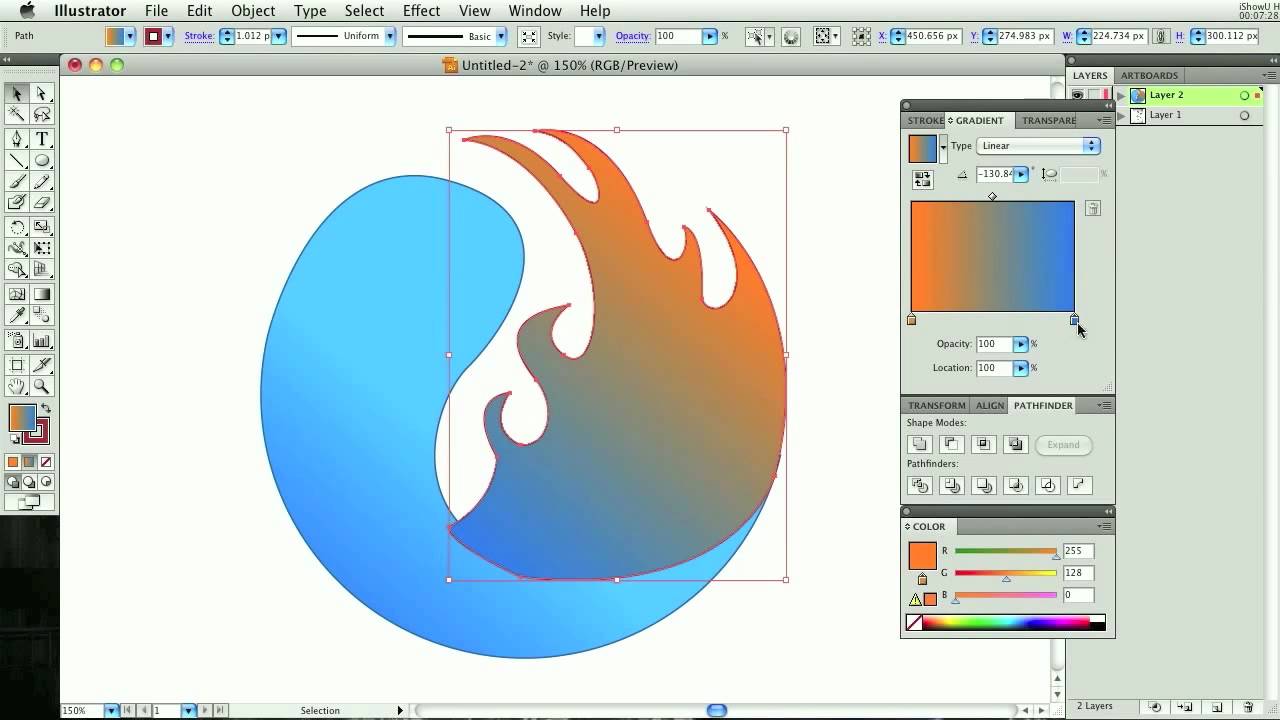
Task: Expand Layer 1 disclosure triangle
Action: 1121,115
